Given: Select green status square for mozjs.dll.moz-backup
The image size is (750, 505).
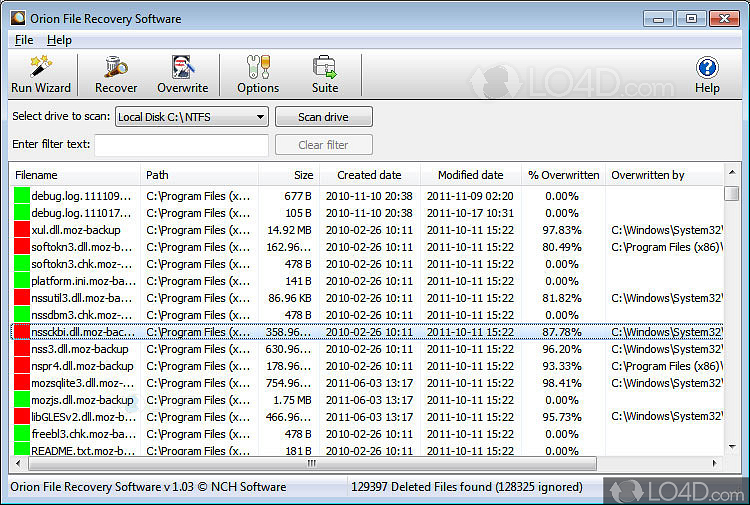Looking at the screenshot, I should [x=22, y=399].
